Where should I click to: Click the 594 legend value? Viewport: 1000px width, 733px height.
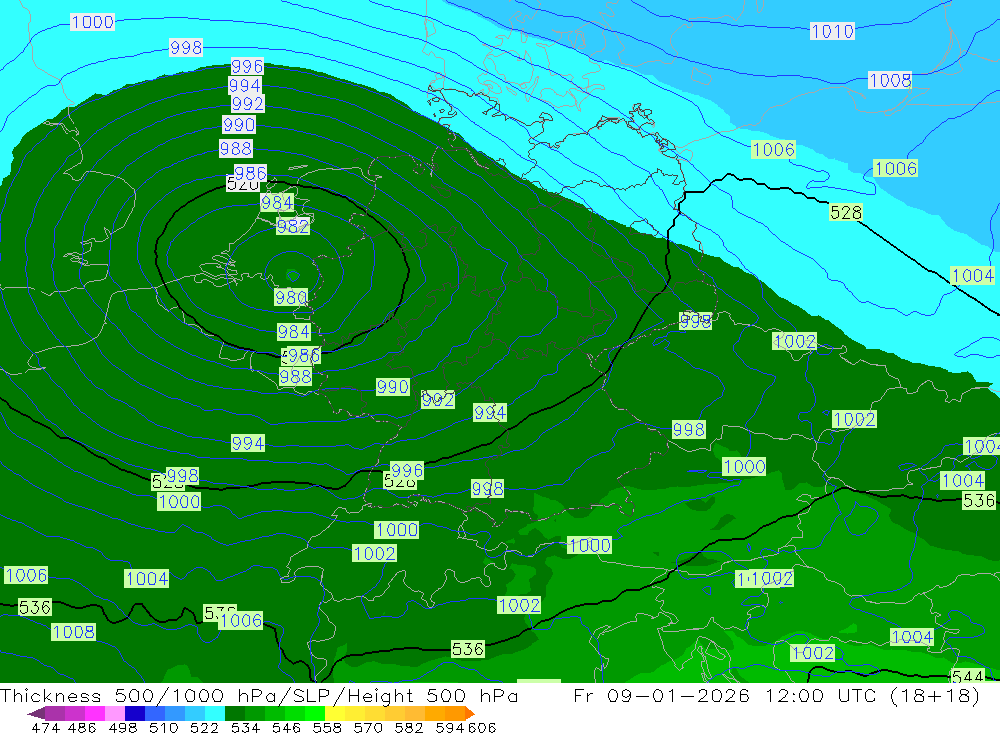pyautogui.click(x=450, y=727)
